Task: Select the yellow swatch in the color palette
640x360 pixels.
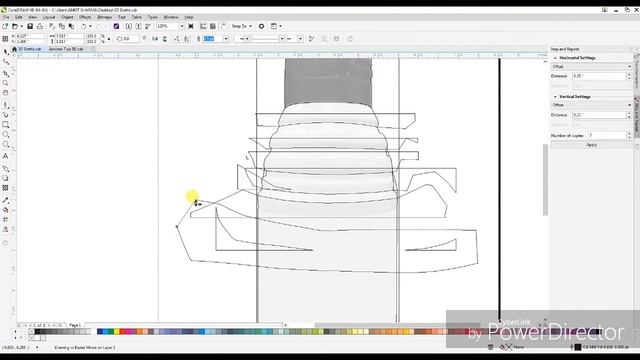Action: pos(116,332)
